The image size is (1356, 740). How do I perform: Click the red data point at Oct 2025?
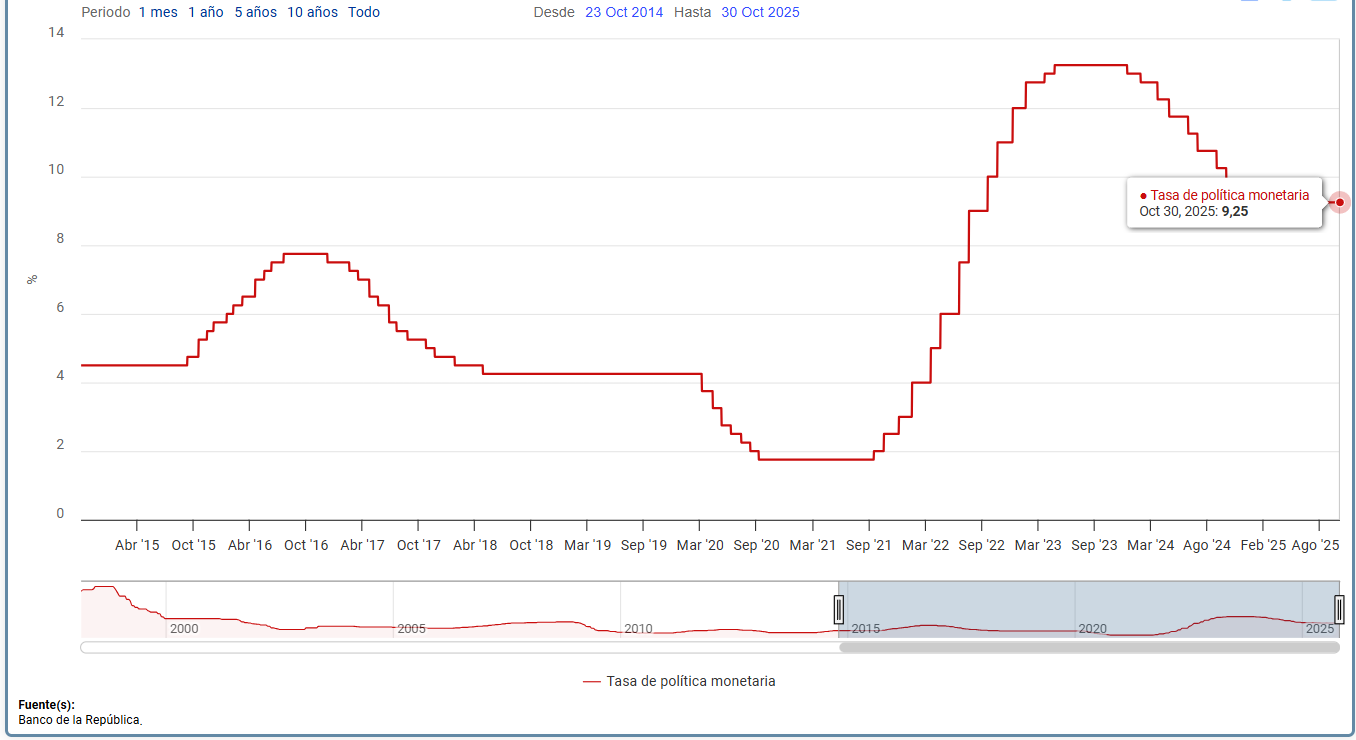1340,202
